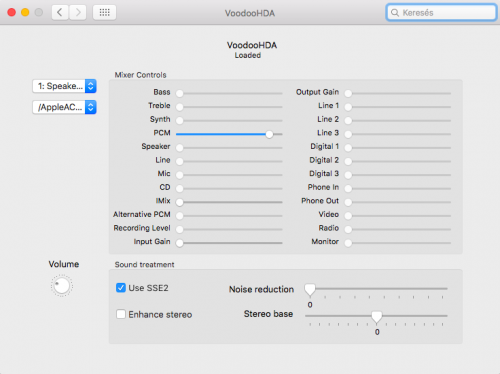Minimize the VoodooHDA window
This screenshot has height=374, width=500.
25,13
